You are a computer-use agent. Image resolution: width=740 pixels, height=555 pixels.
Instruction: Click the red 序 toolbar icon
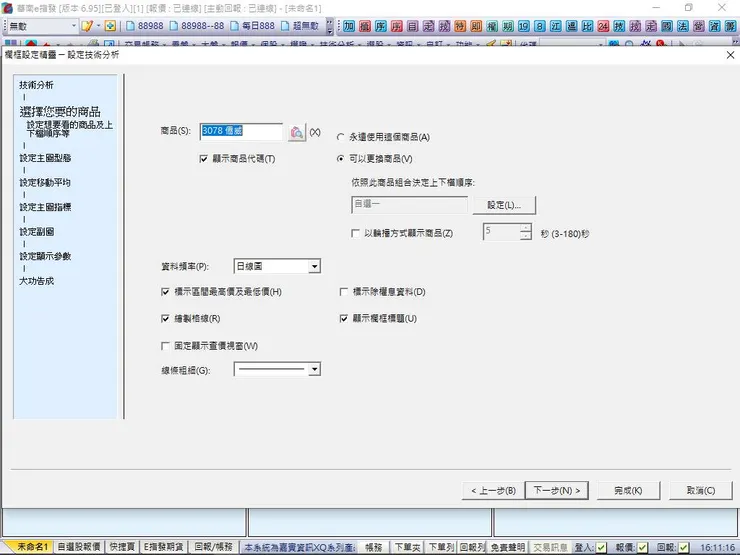[x=397, y=26]
